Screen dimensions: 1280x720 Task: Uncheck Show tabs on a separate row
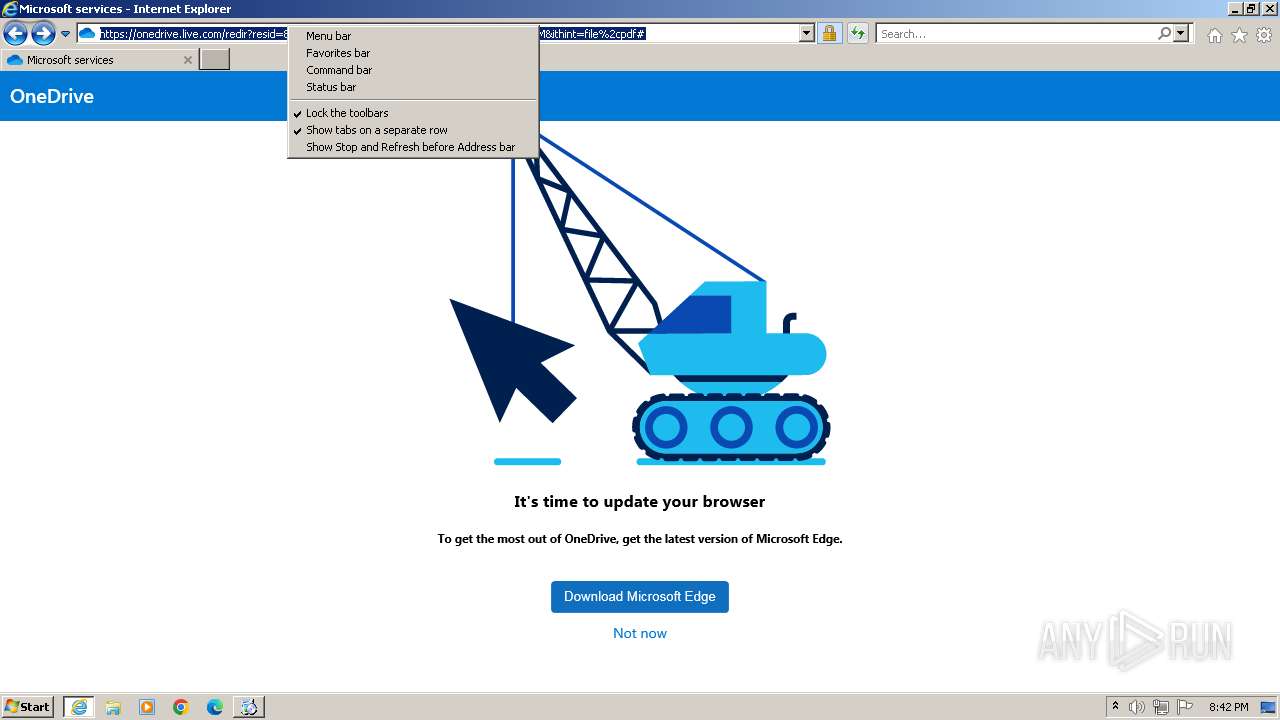pyautogui.click(x=413, y=130)
